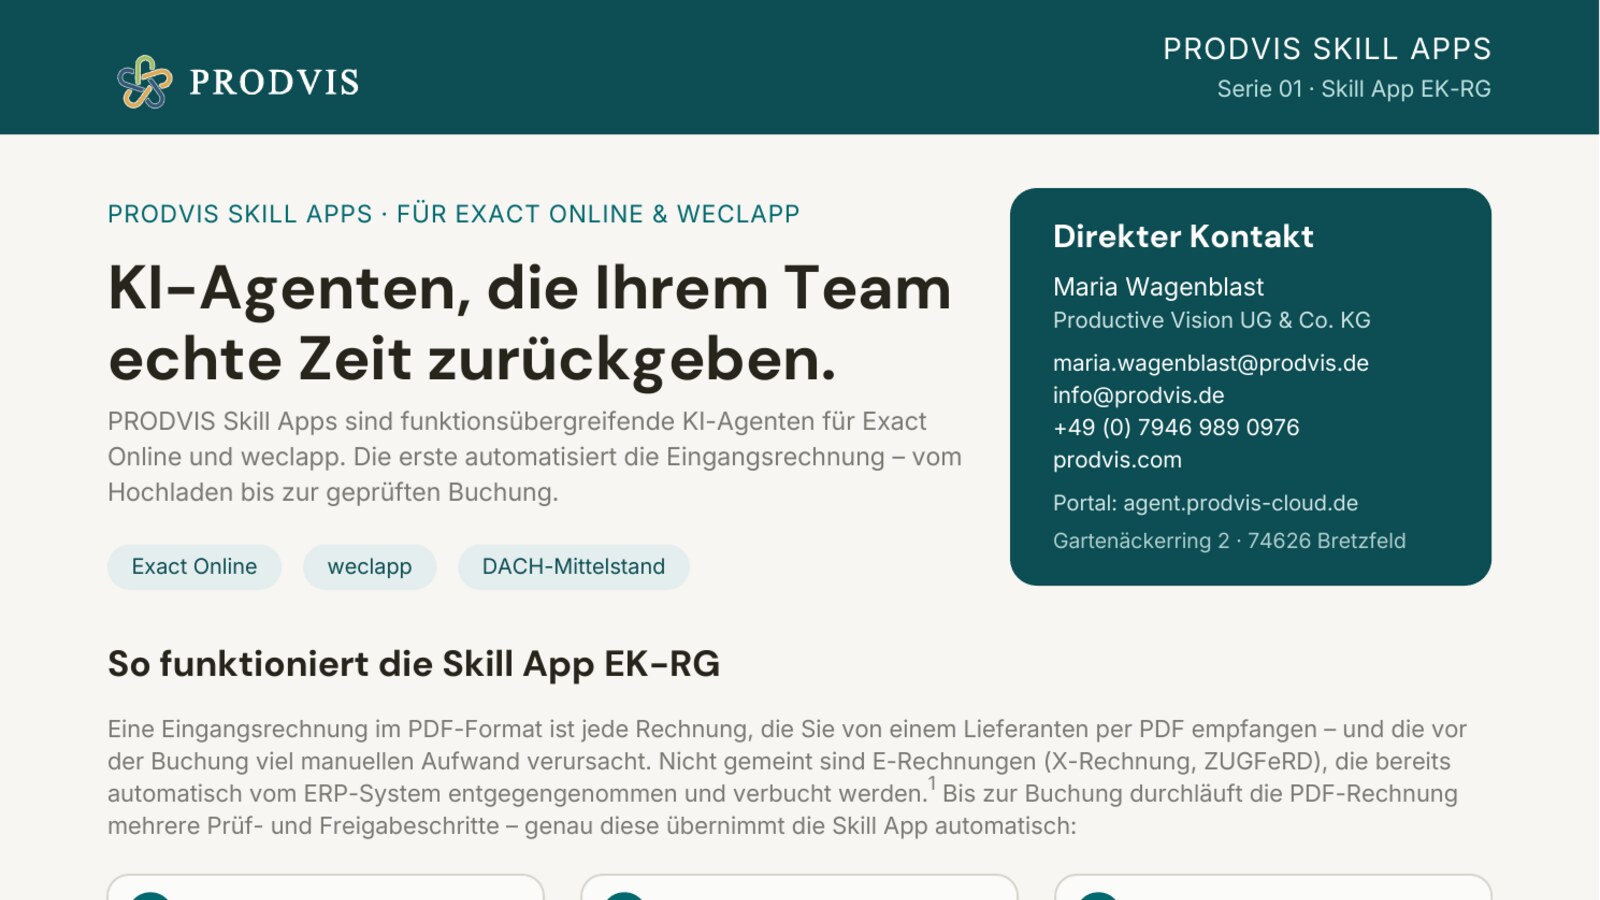Open the prodvis.com website link

click(1117, 460)
